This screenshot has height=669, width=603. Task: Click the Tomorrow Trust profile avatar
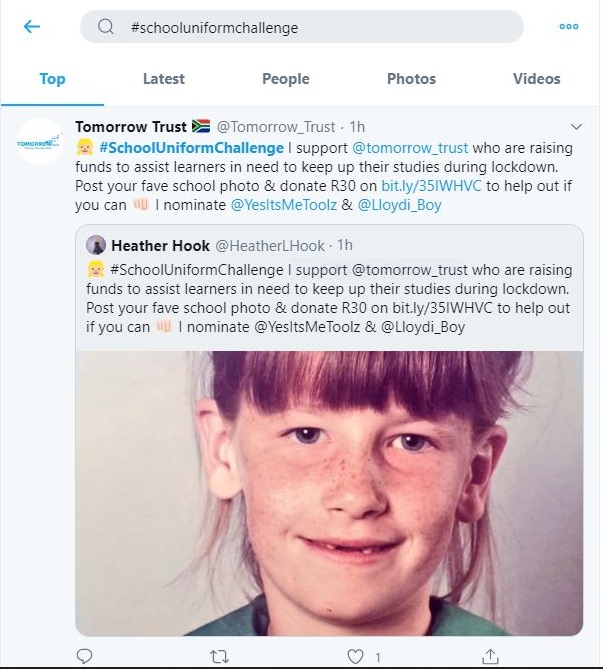pyautogui.click(x=40, y=145)
